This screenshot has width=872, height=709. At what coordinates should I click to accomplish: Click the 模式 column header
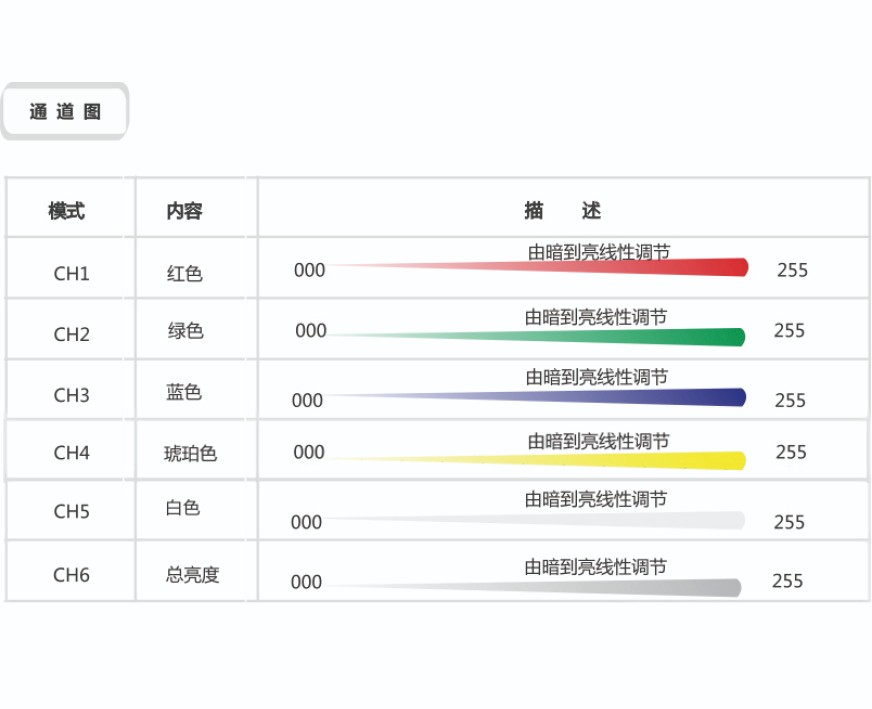(67, 211)
